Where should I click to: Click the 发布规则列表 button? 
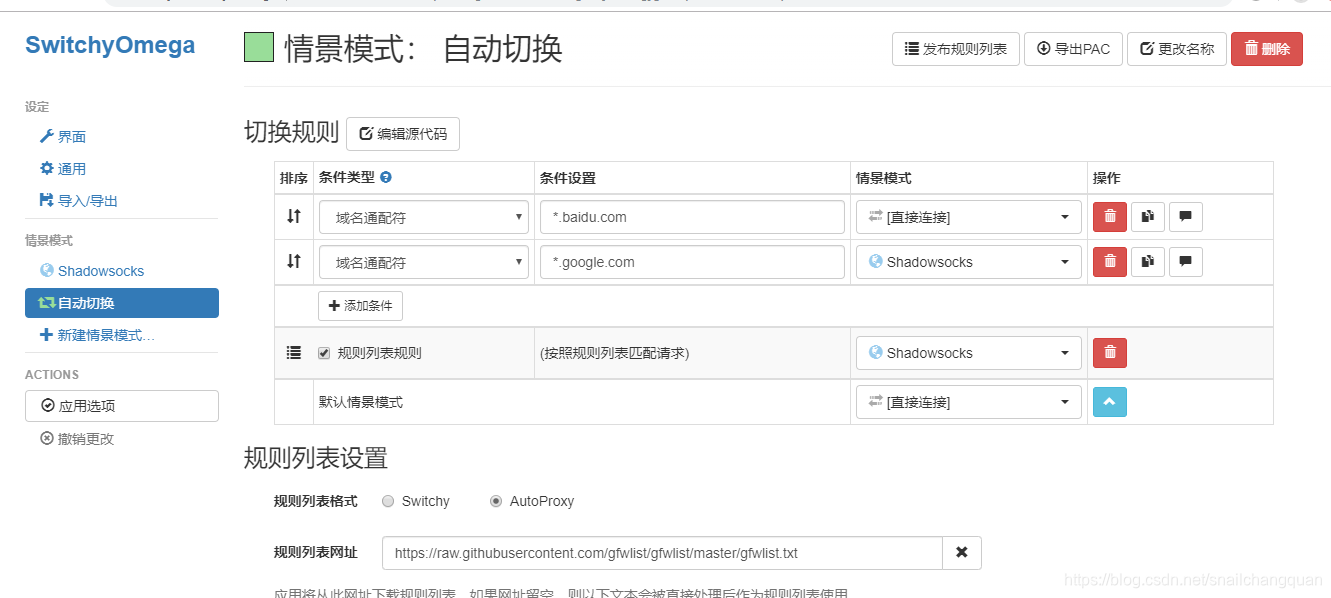click(955, 48)
